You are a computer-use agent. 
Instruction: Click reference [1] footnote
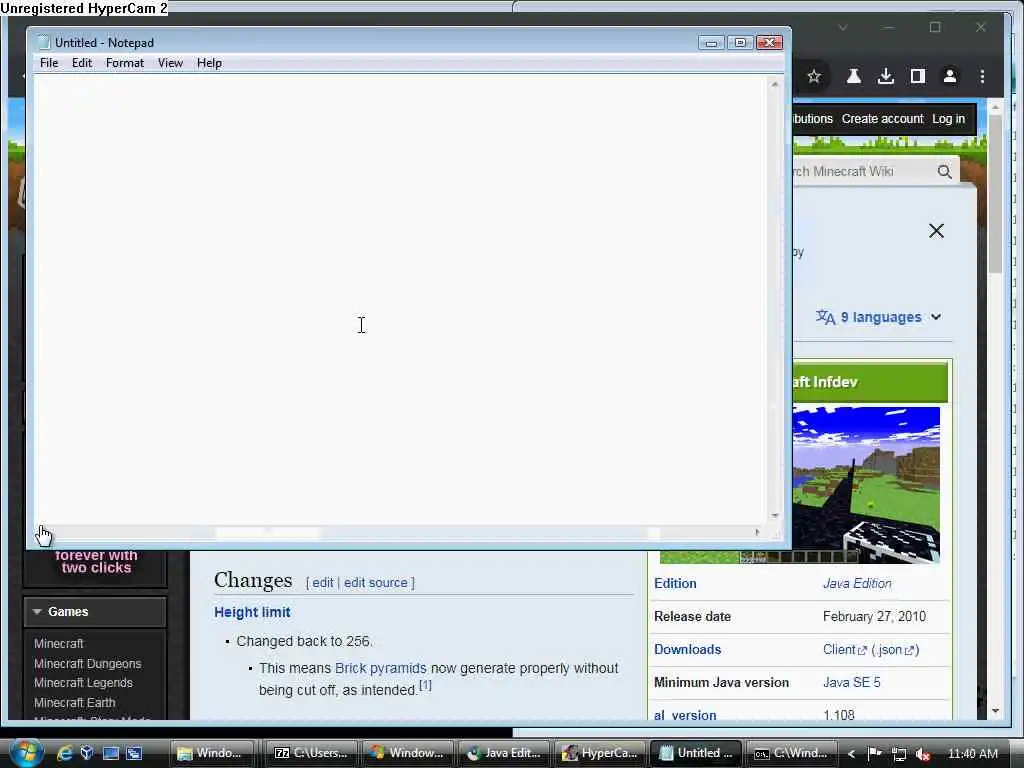(425, 685)
